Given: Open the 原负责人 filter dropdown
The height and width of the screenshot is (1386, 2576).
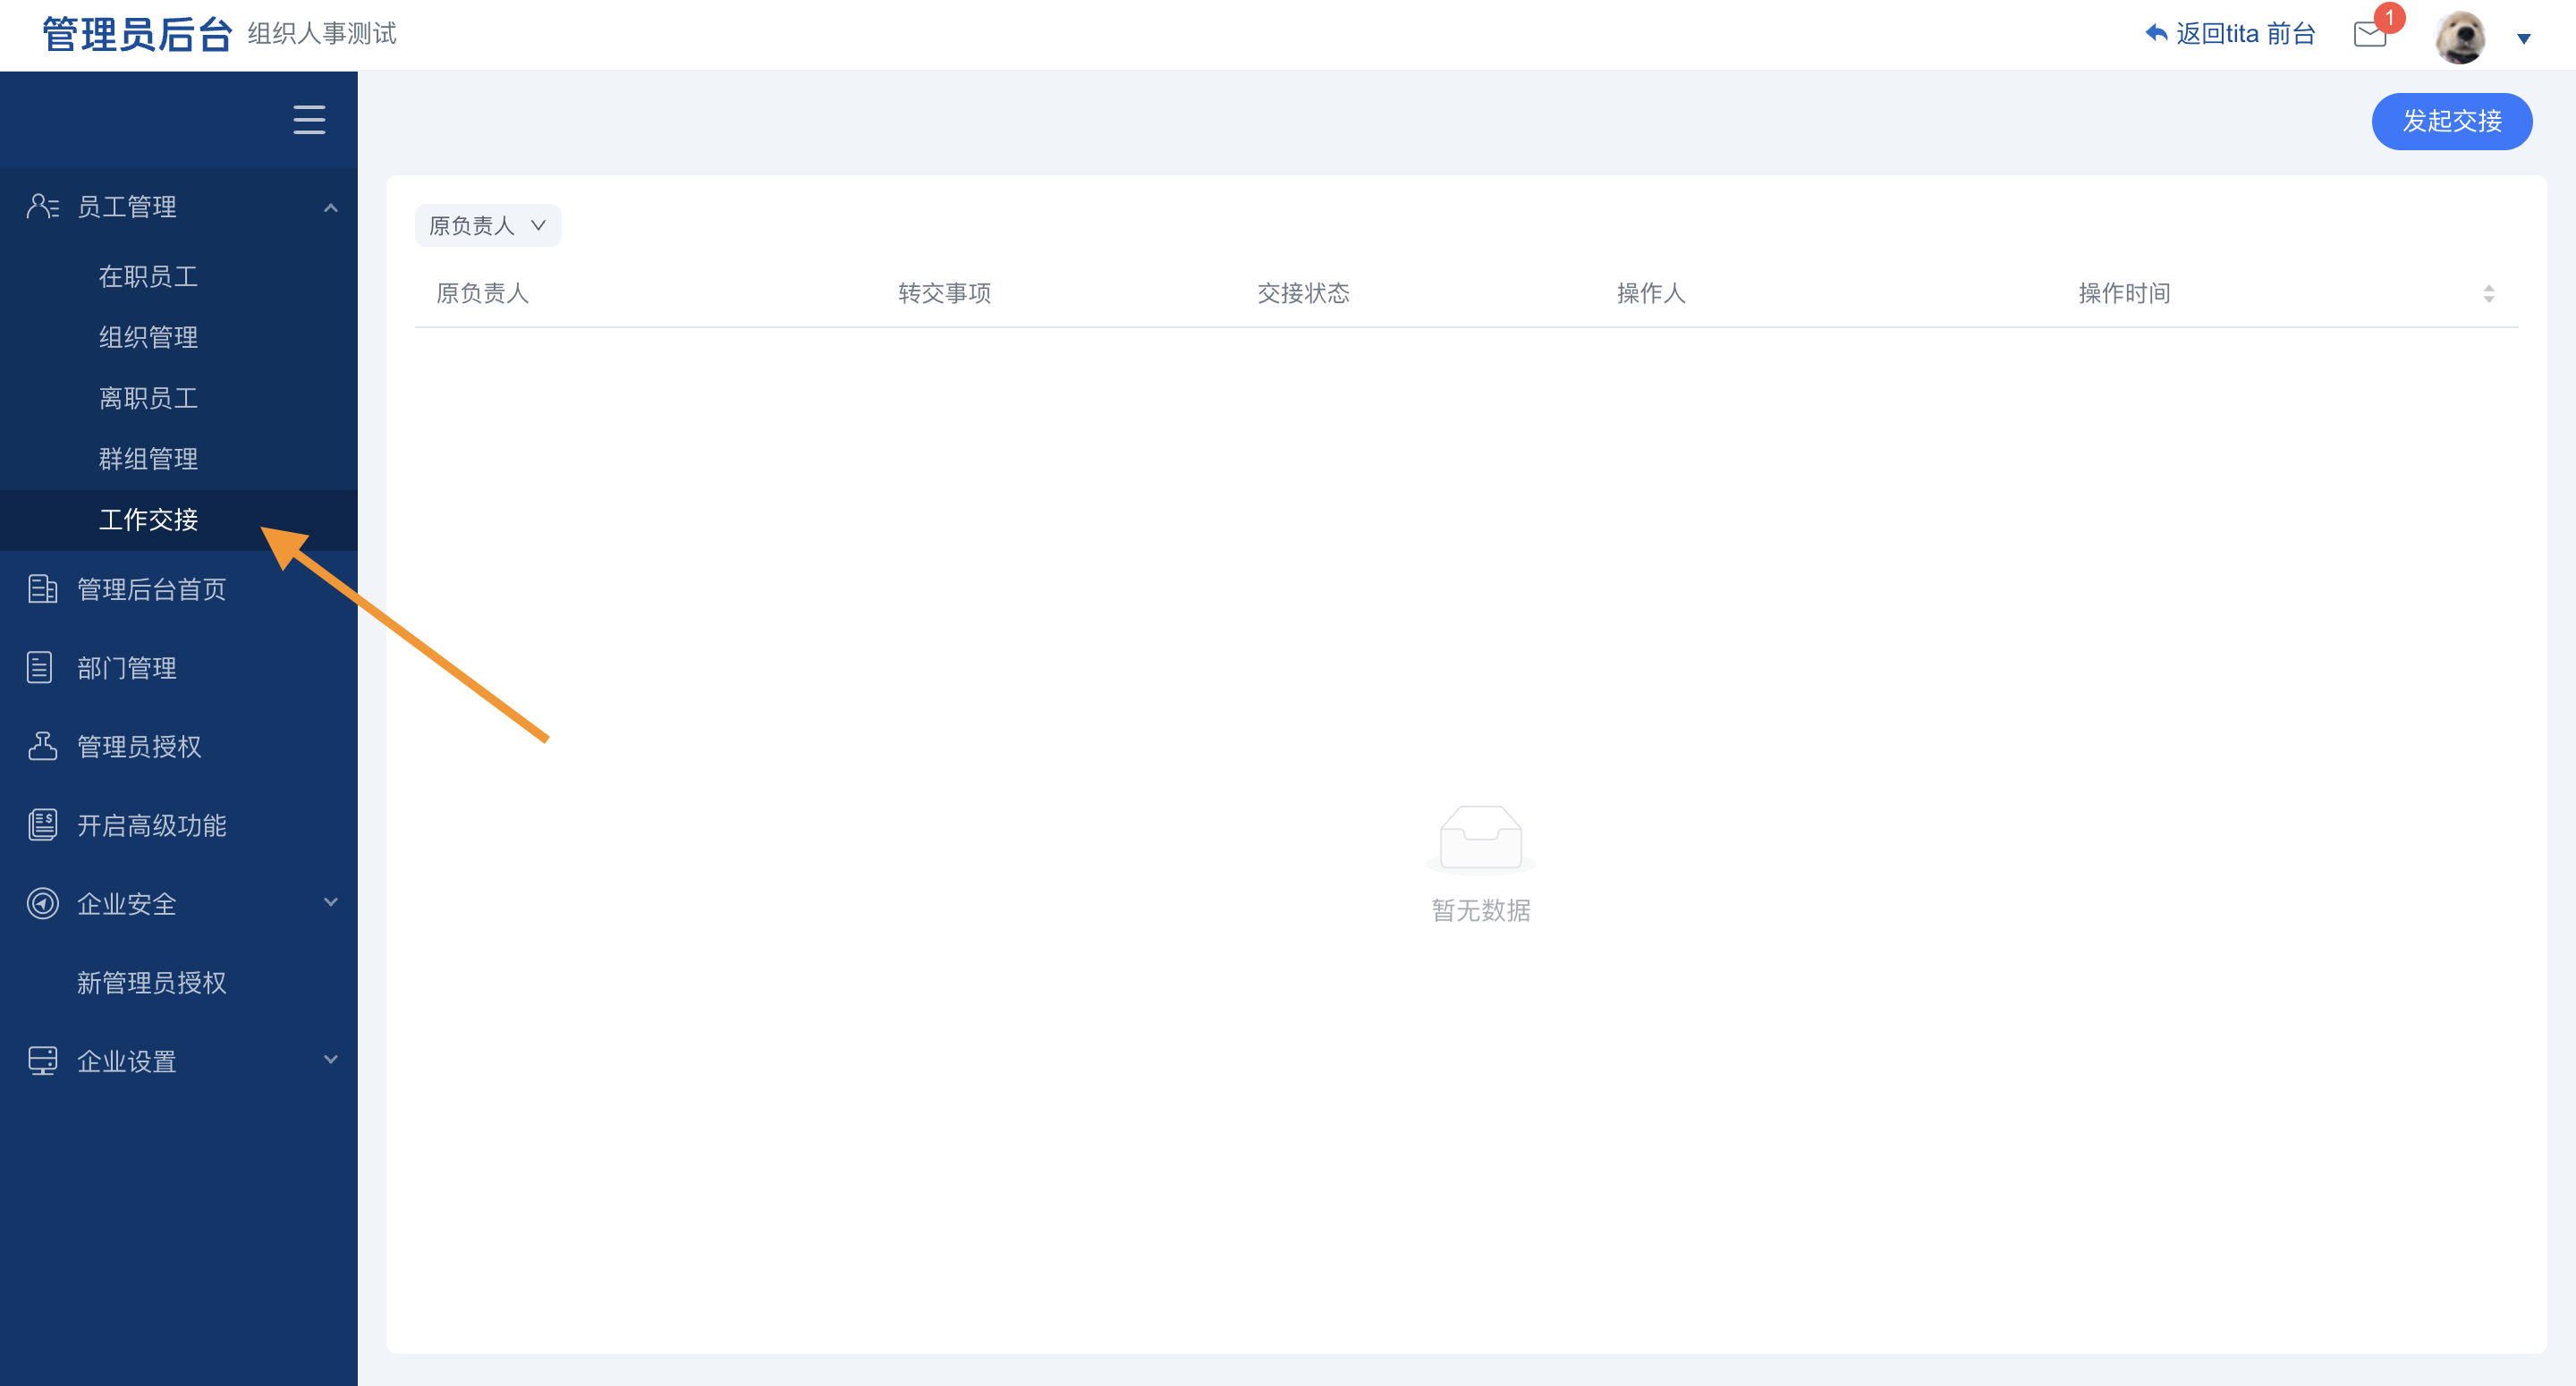Looking at the screenshot, I should [x=487, y=226].
